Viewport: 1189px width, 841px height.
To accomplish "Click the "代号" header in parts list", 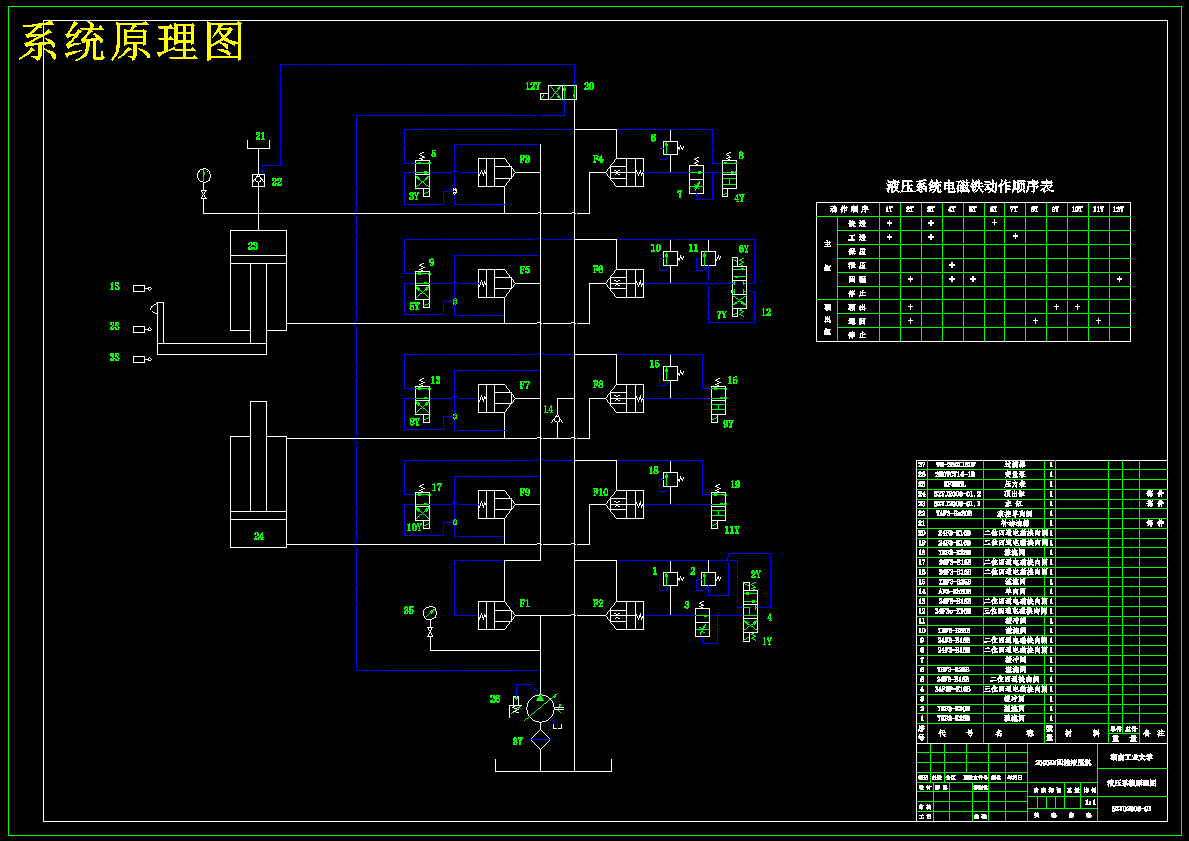I will tap(955, 733).
